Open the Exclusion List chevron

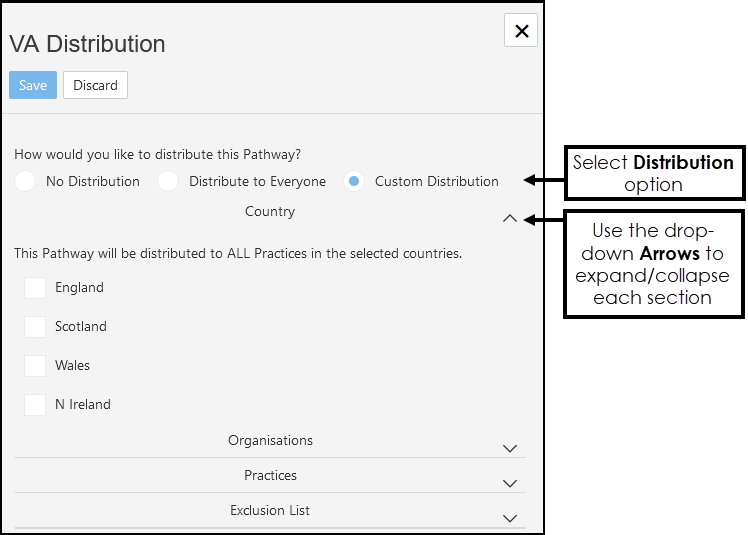click(x=510, y=518)
